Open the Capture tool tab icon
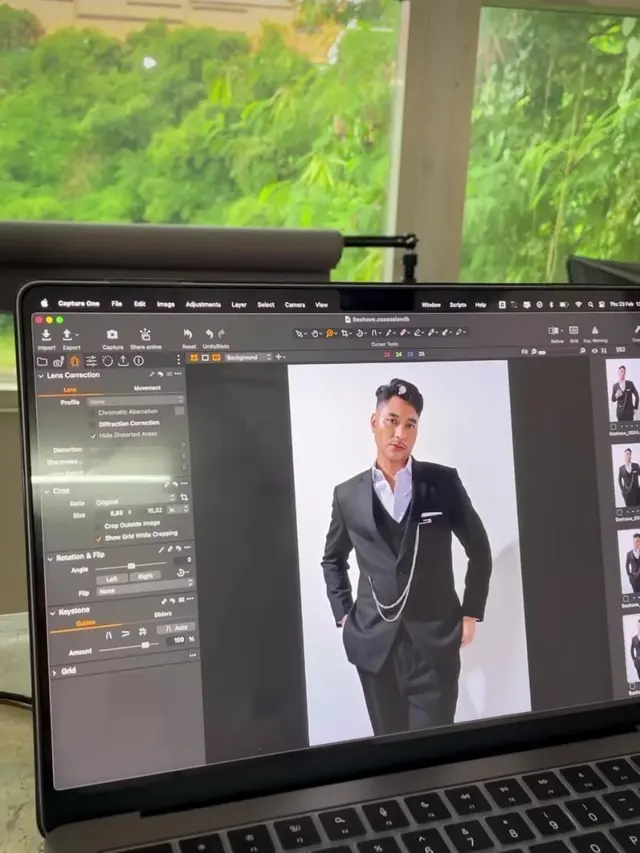 click(58, 361)
